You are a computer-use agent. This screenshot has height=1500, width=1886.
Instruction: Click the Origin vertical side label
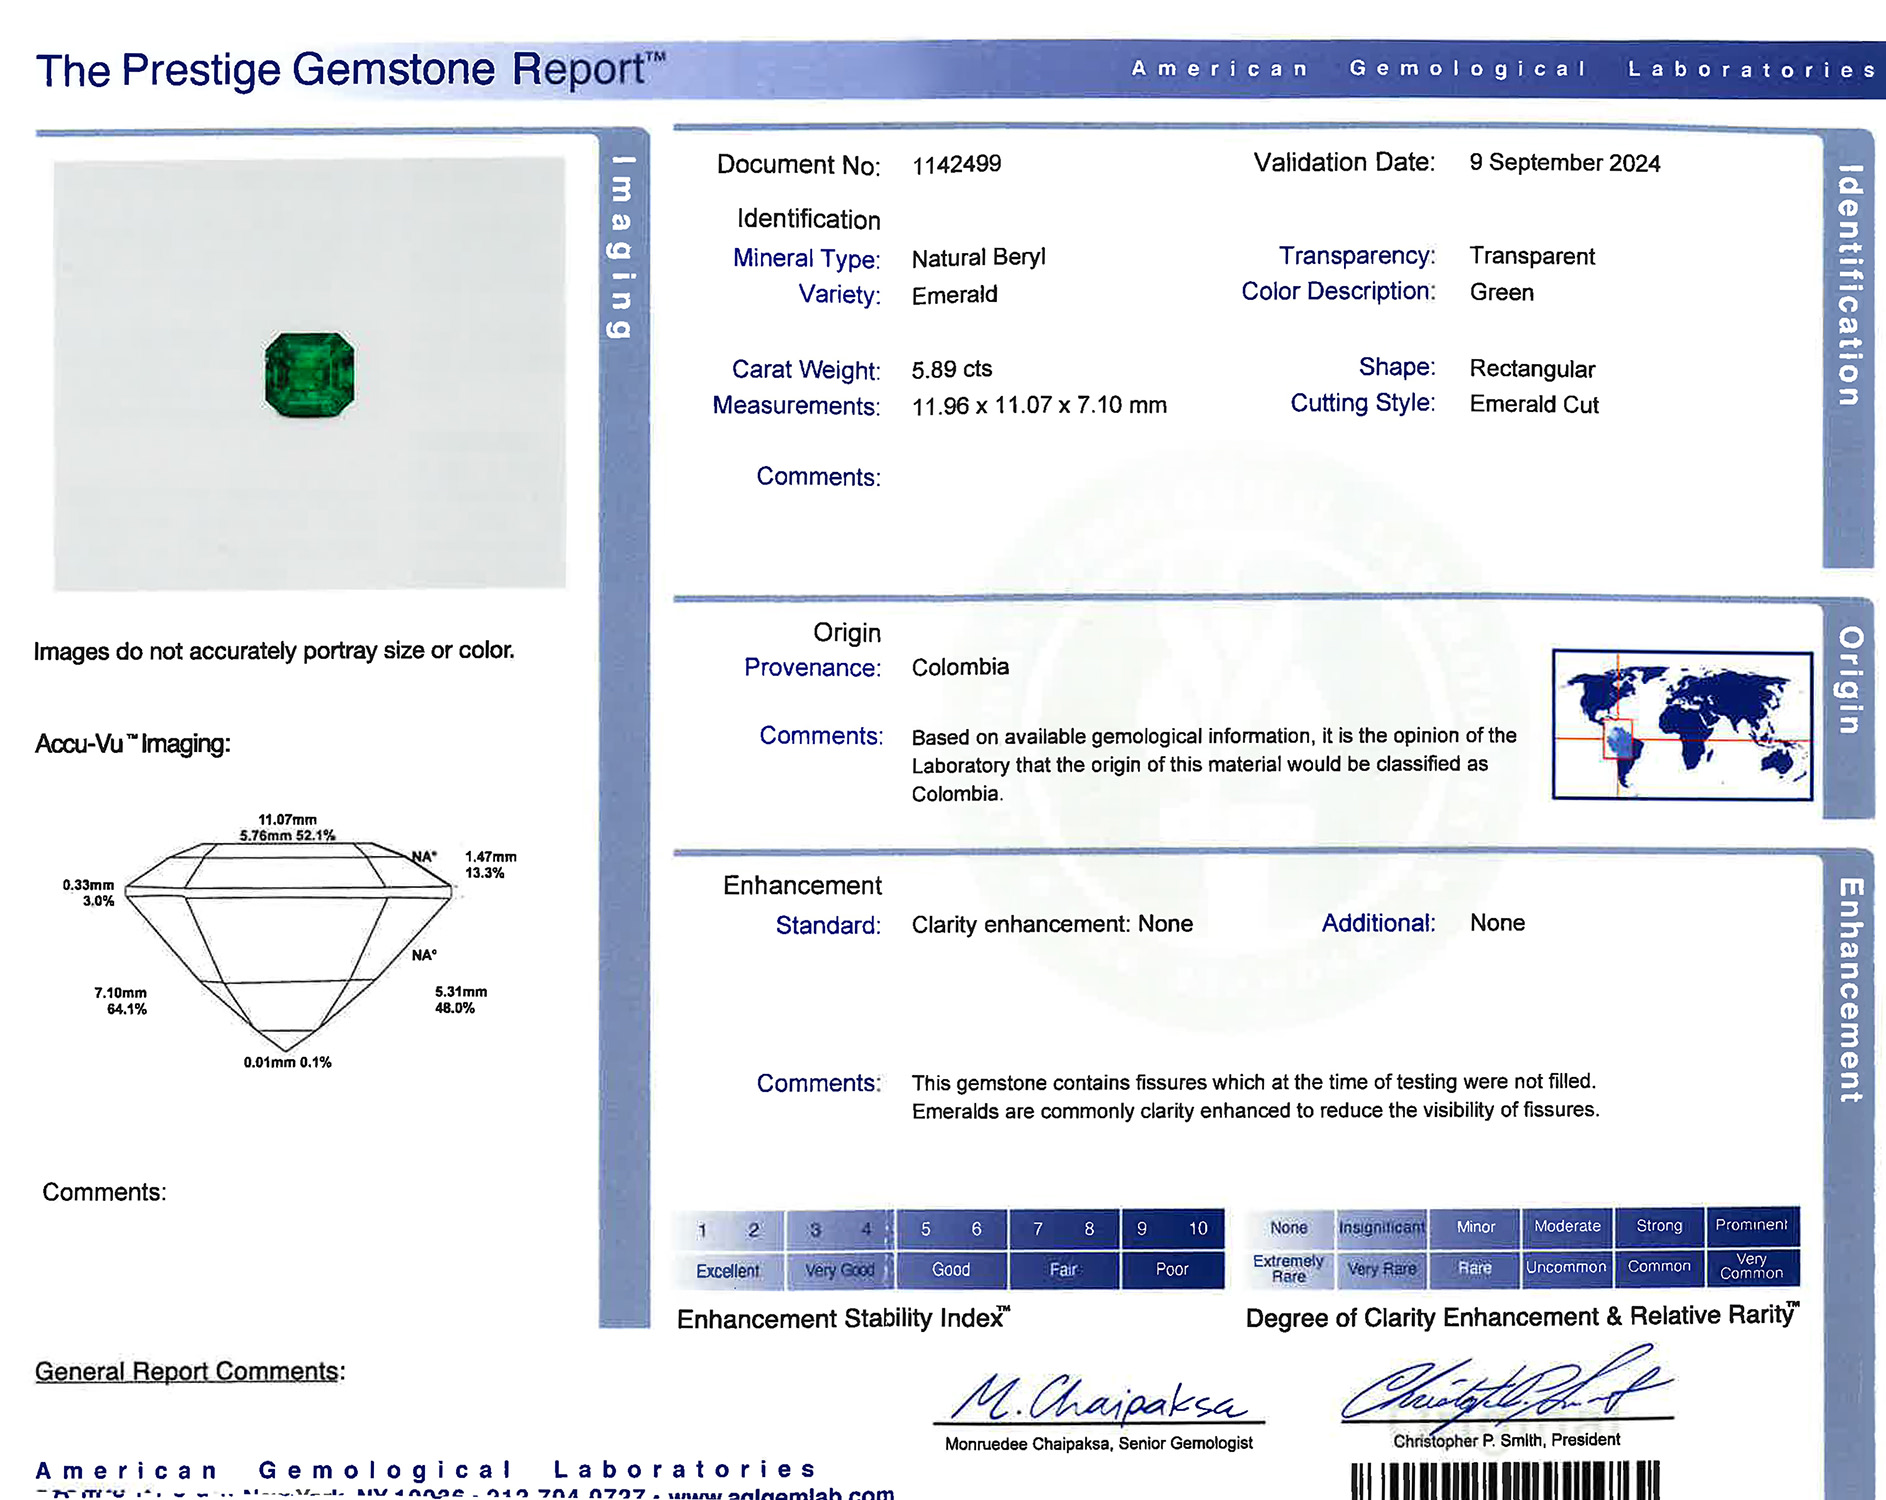pos(1849,680)
